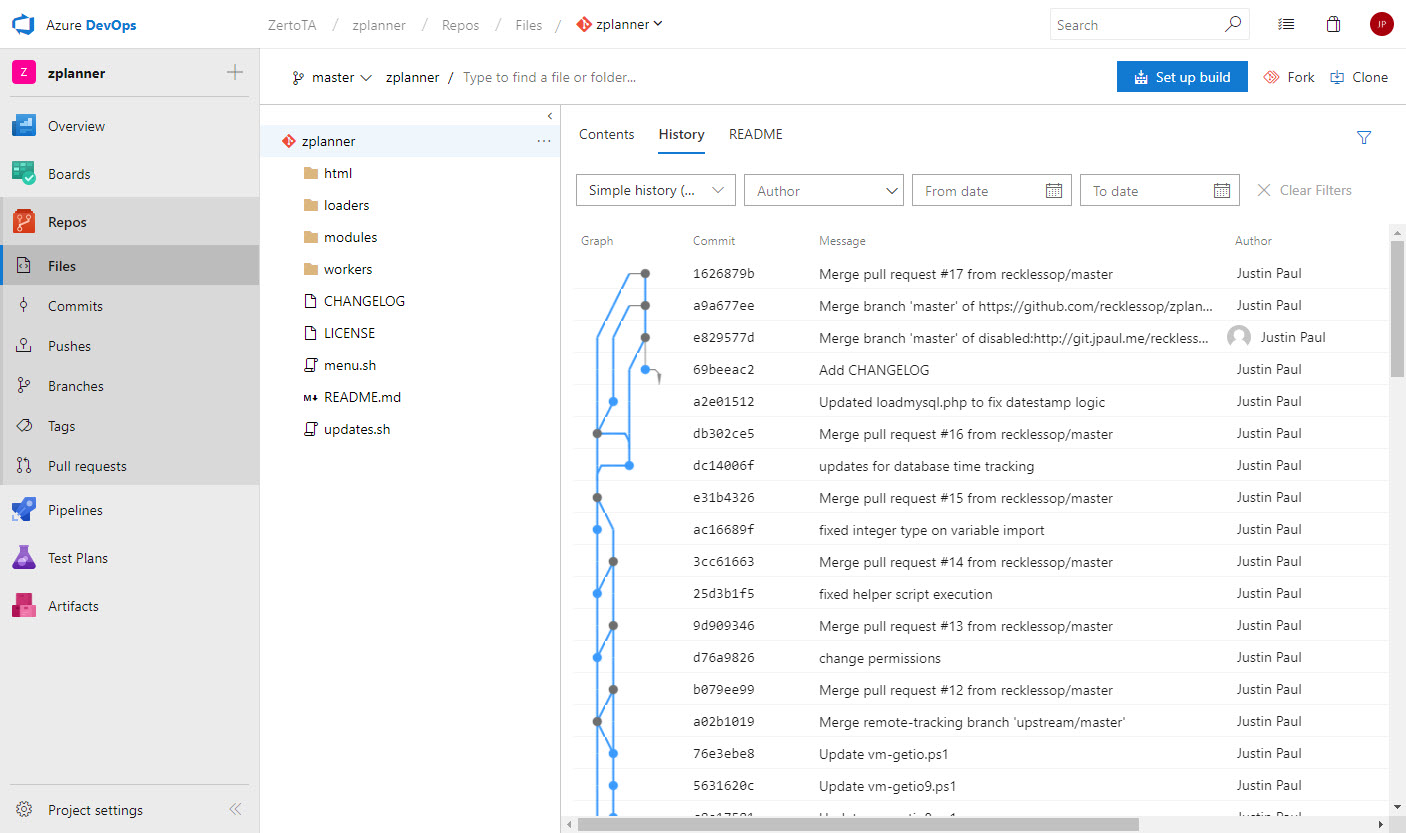Screen dimensions: 1406x833
Task: Collapse the file tree panel arrow
Action: tap(550, 116)
